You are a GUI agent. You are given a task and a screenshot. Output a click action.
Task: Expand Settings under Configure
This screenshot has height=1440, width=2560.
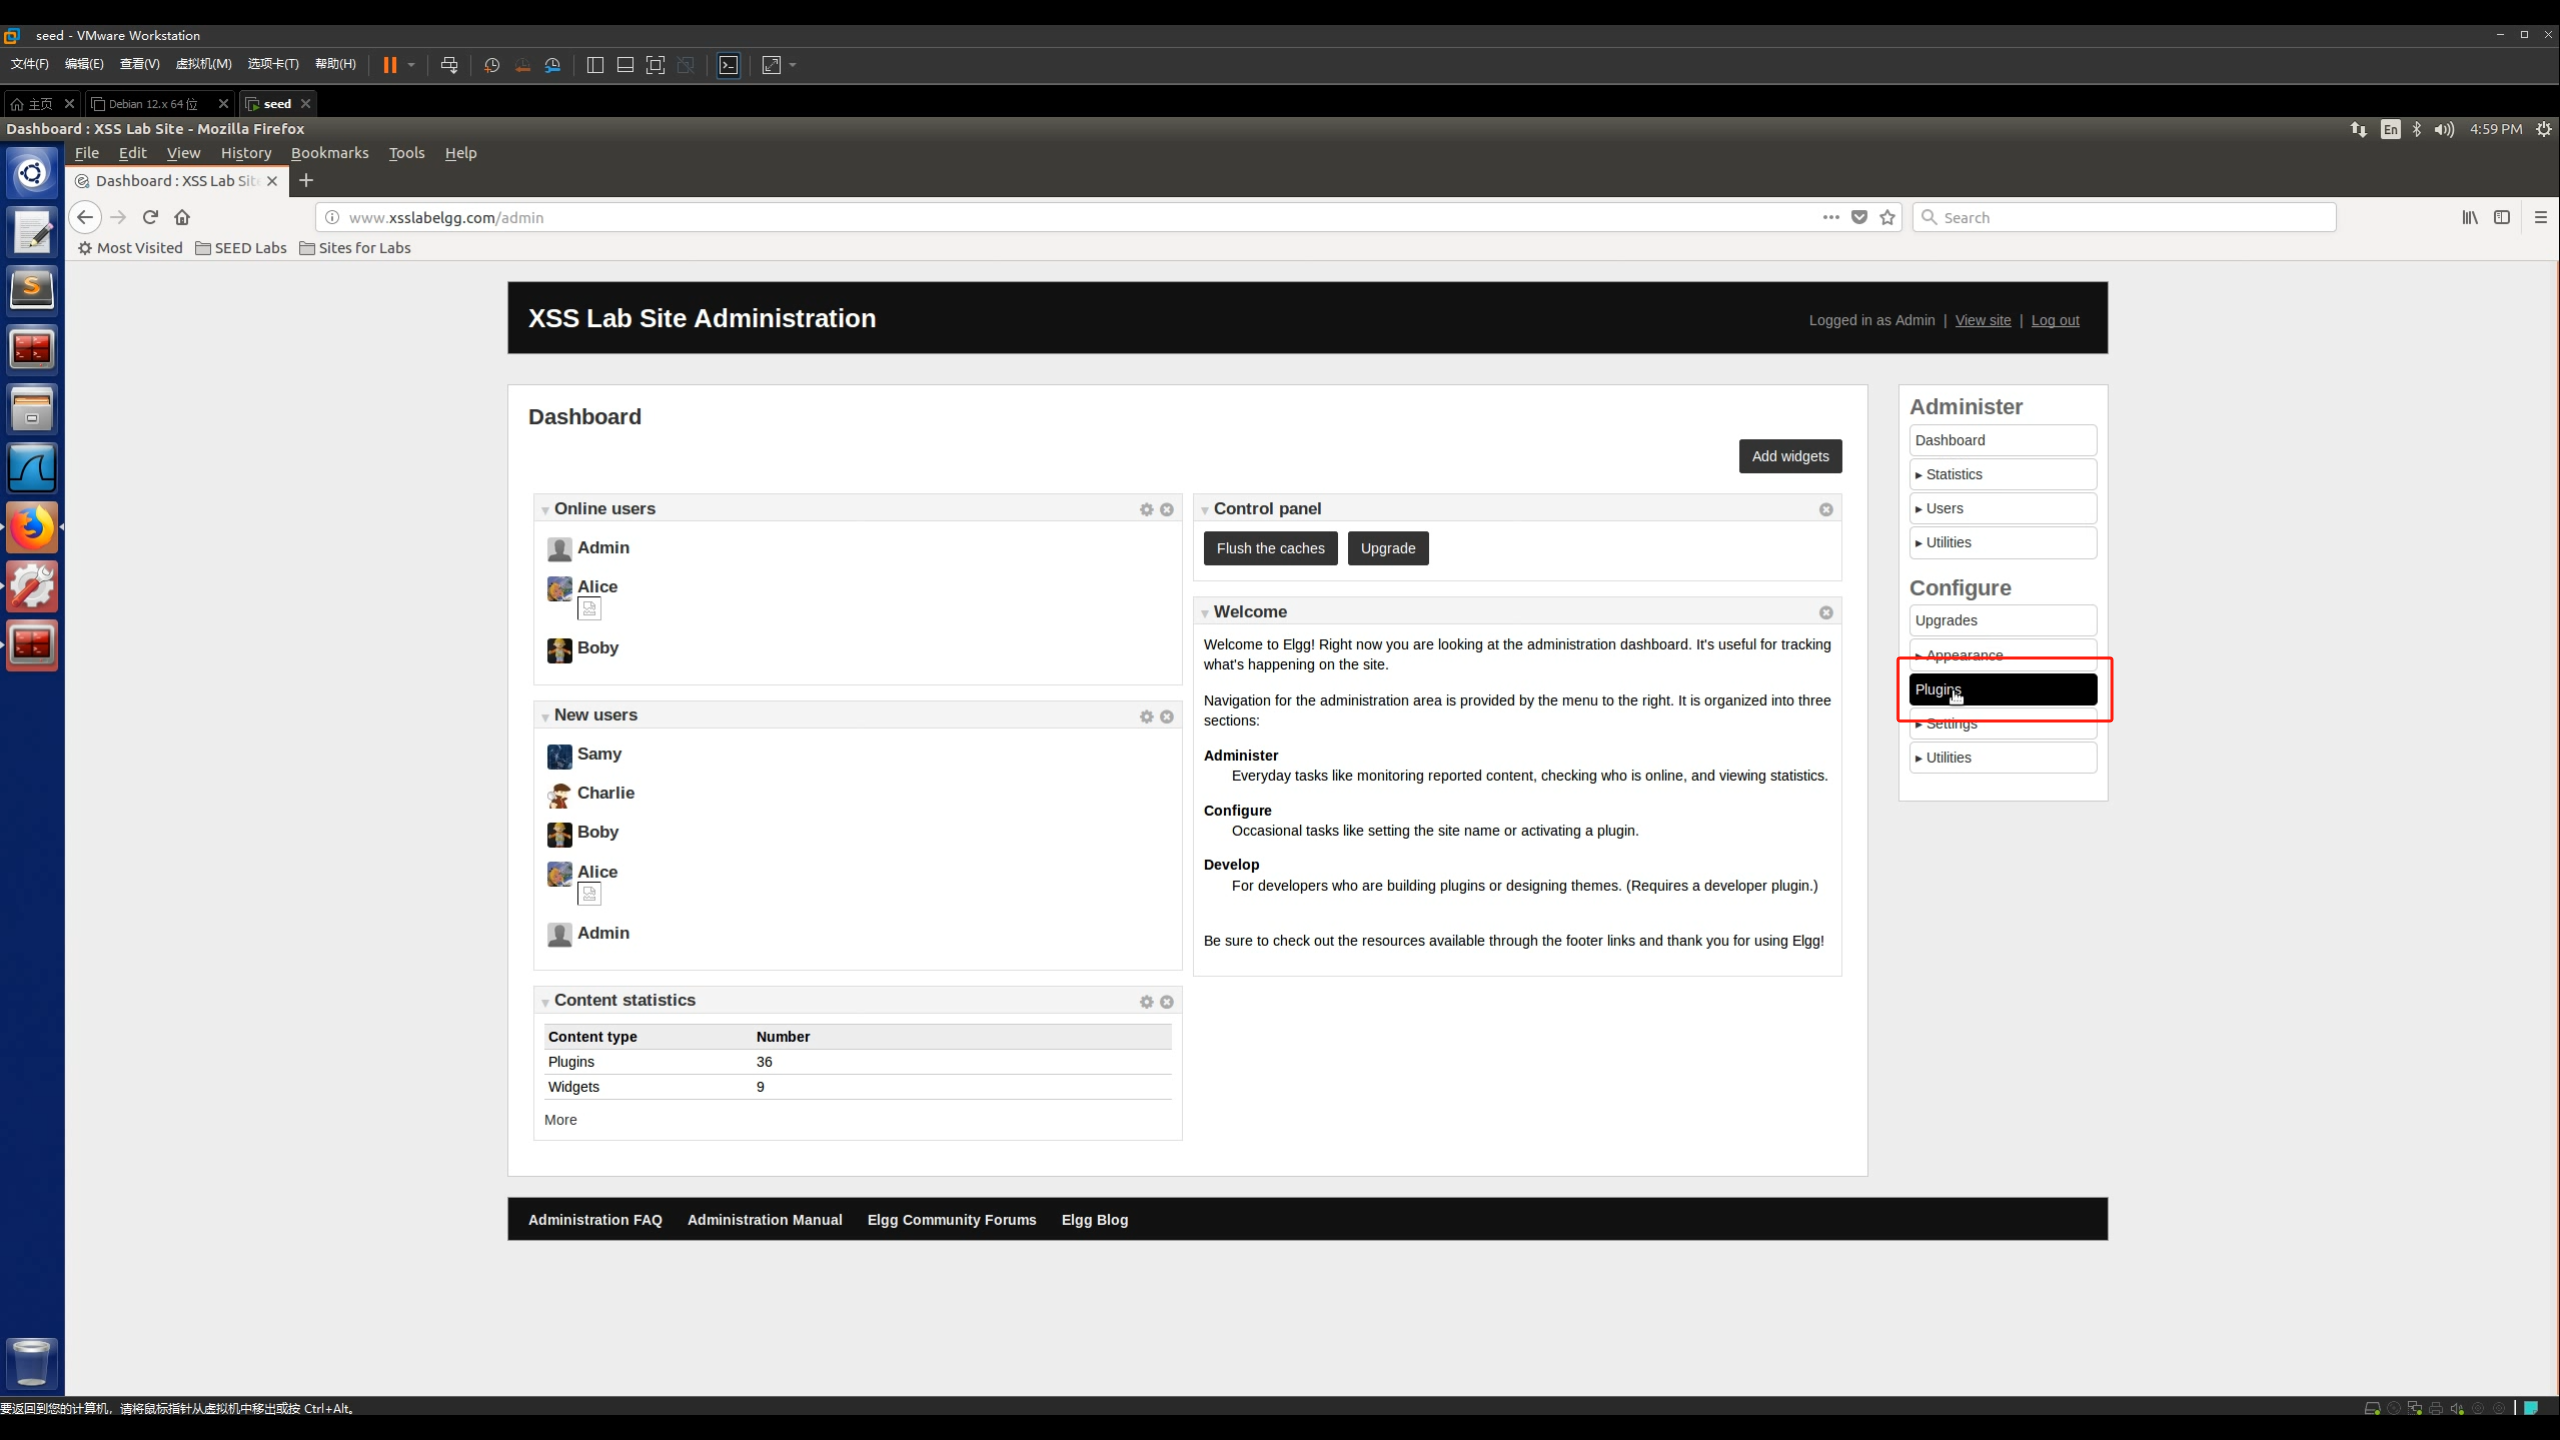pyautogui.click(x=1951, y=725)
